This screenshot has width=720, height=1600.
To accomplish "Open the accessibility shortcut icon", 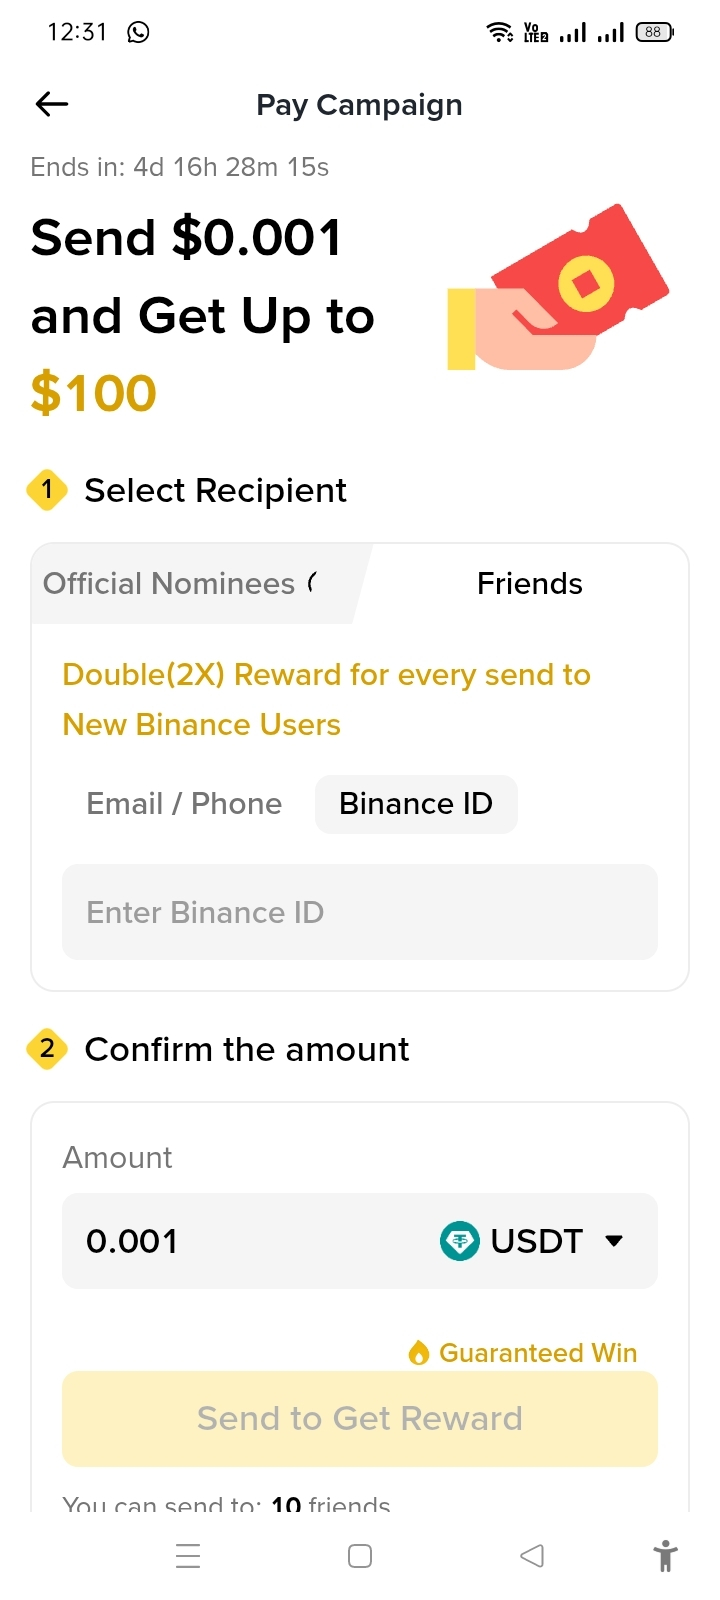I will 665,1556.
